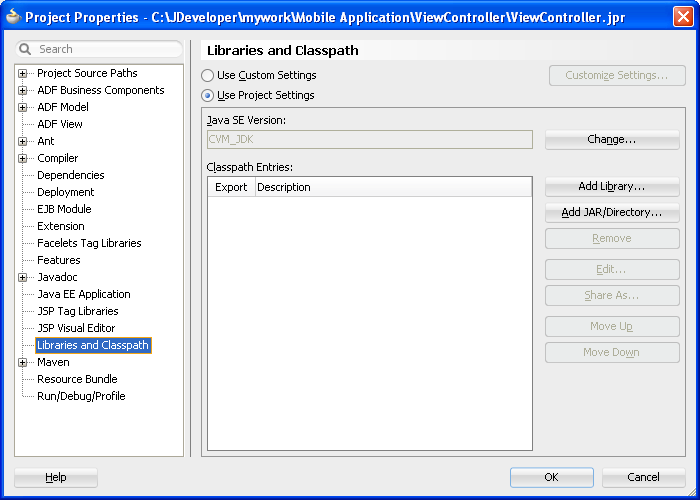
Task: Select the Maven category
Action: (53, 362)
